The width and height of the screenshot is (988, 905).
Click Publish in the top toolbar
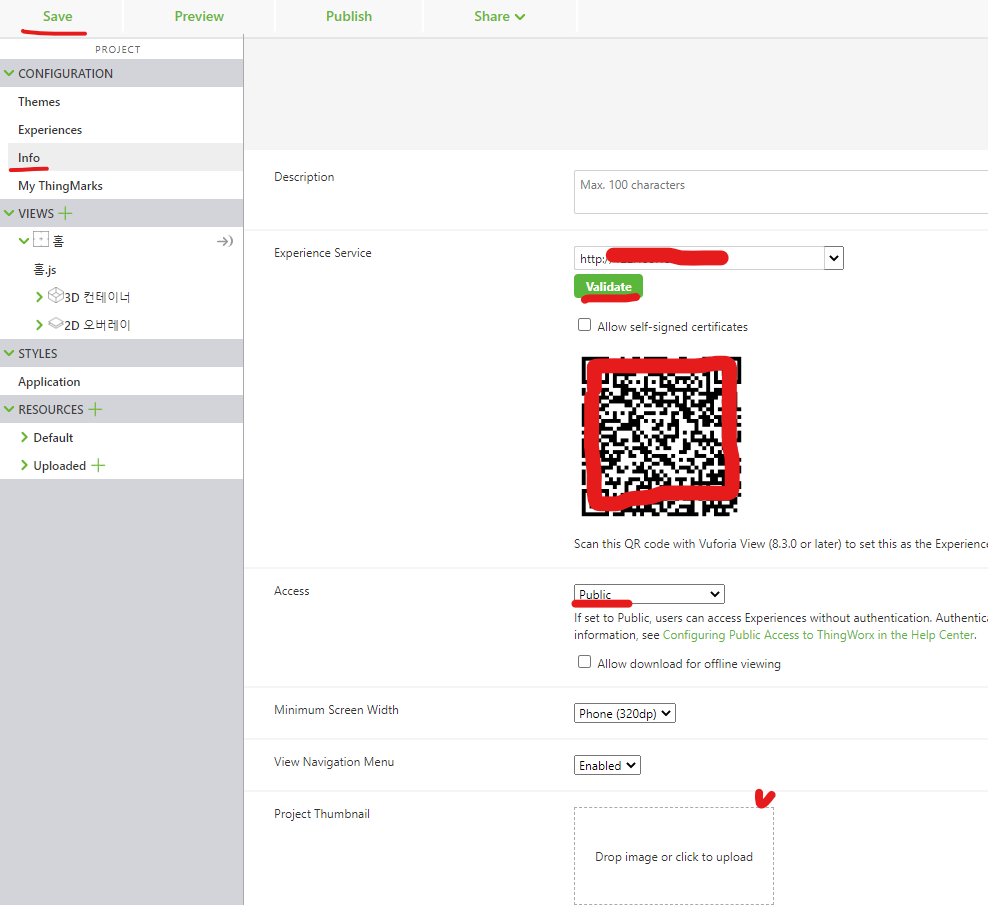tap(349, 16)
